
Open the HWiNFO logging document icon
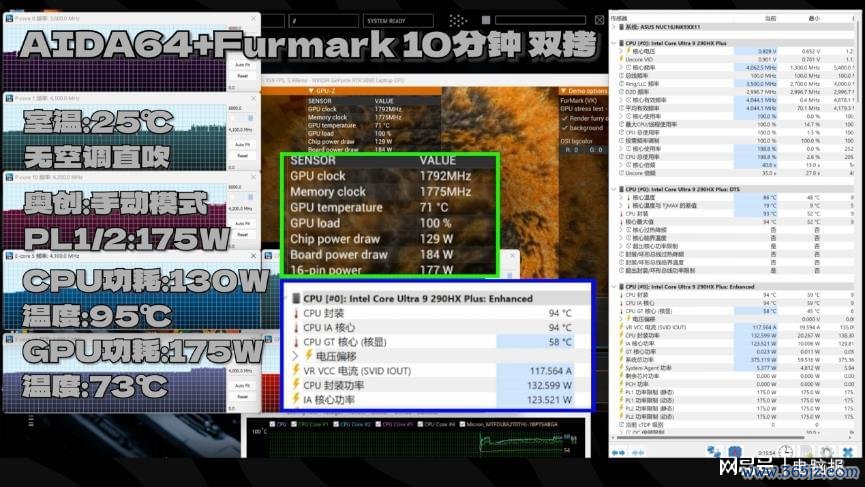(806, 452)
